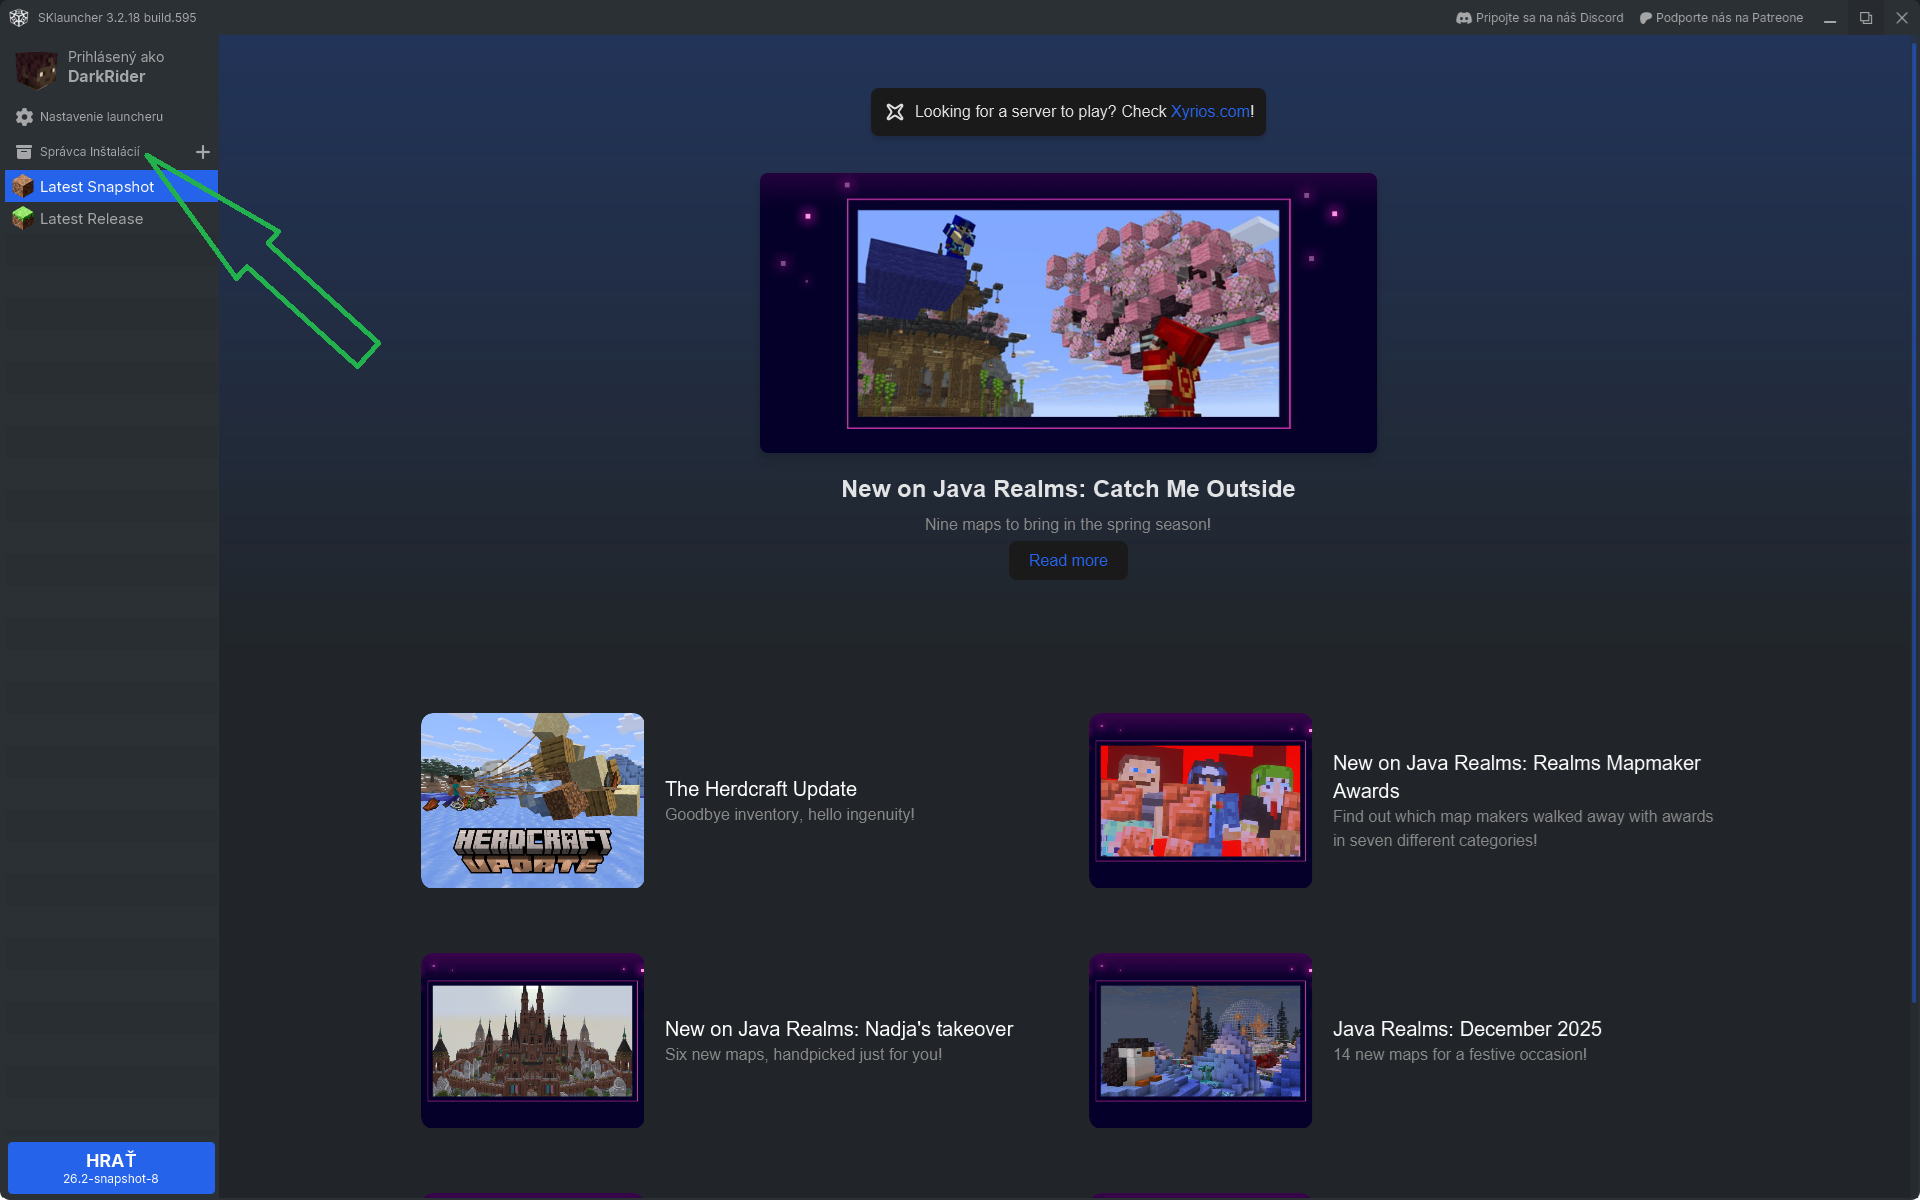The width and height of the screenshot is (1920, 1200).
Task: Open the Realms Mapmaker Awards thumbnail
Action: point(1200,800)
